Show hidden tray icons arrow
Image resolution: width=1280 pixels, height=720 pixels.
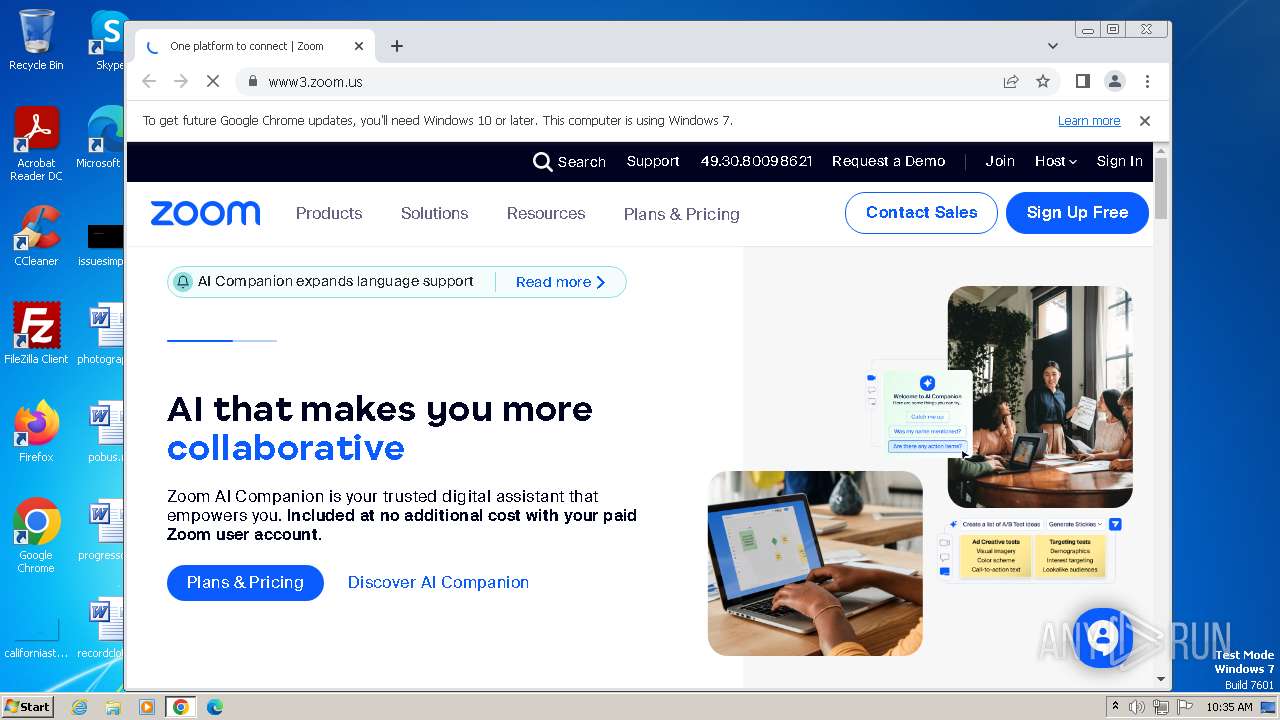click(x=1116, y=707)
